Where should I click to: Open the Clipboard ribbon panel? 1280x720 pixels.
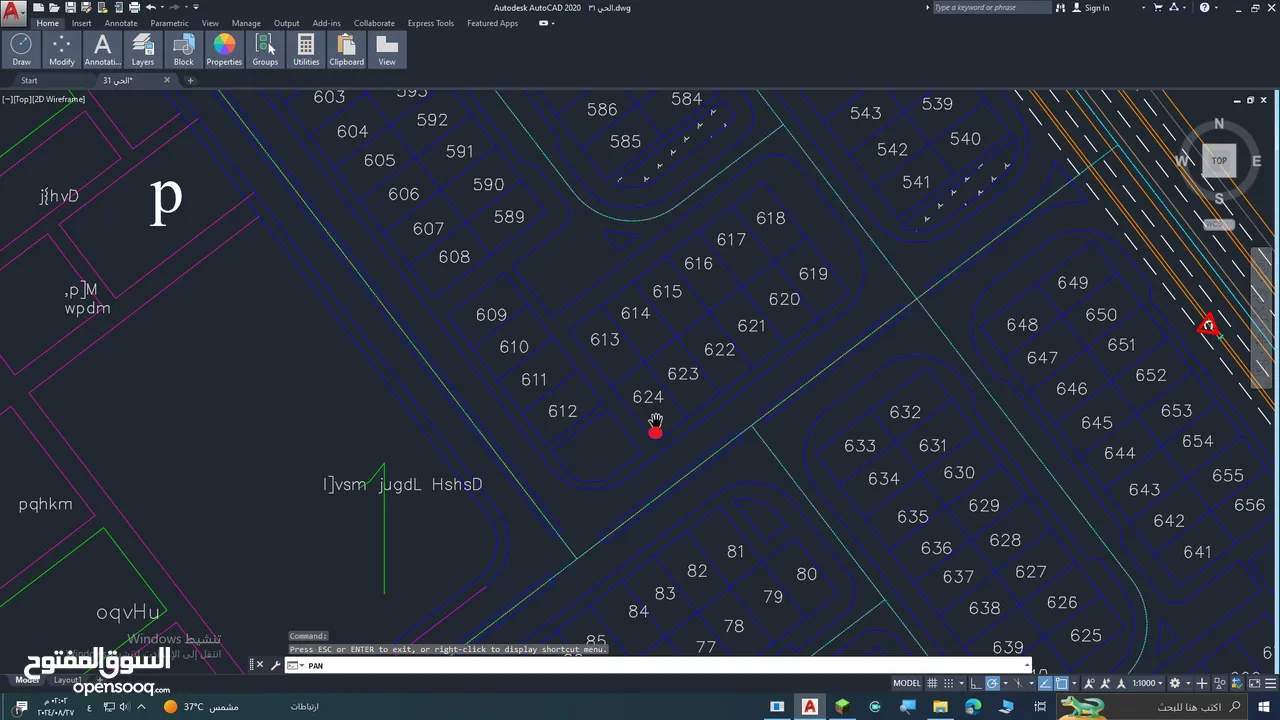[x=347, y=50]
